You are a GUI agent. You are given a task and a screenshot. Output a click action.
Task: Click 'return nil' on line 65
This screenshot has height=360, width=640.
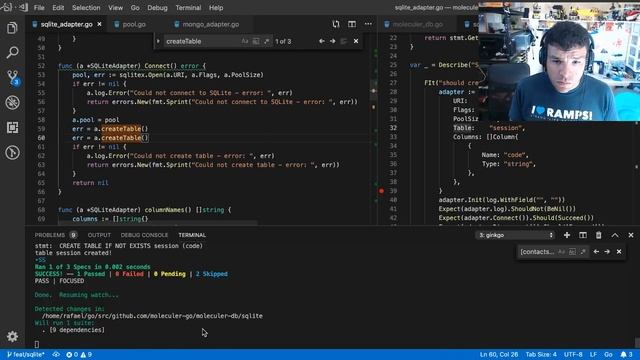(x=90, y=183)
